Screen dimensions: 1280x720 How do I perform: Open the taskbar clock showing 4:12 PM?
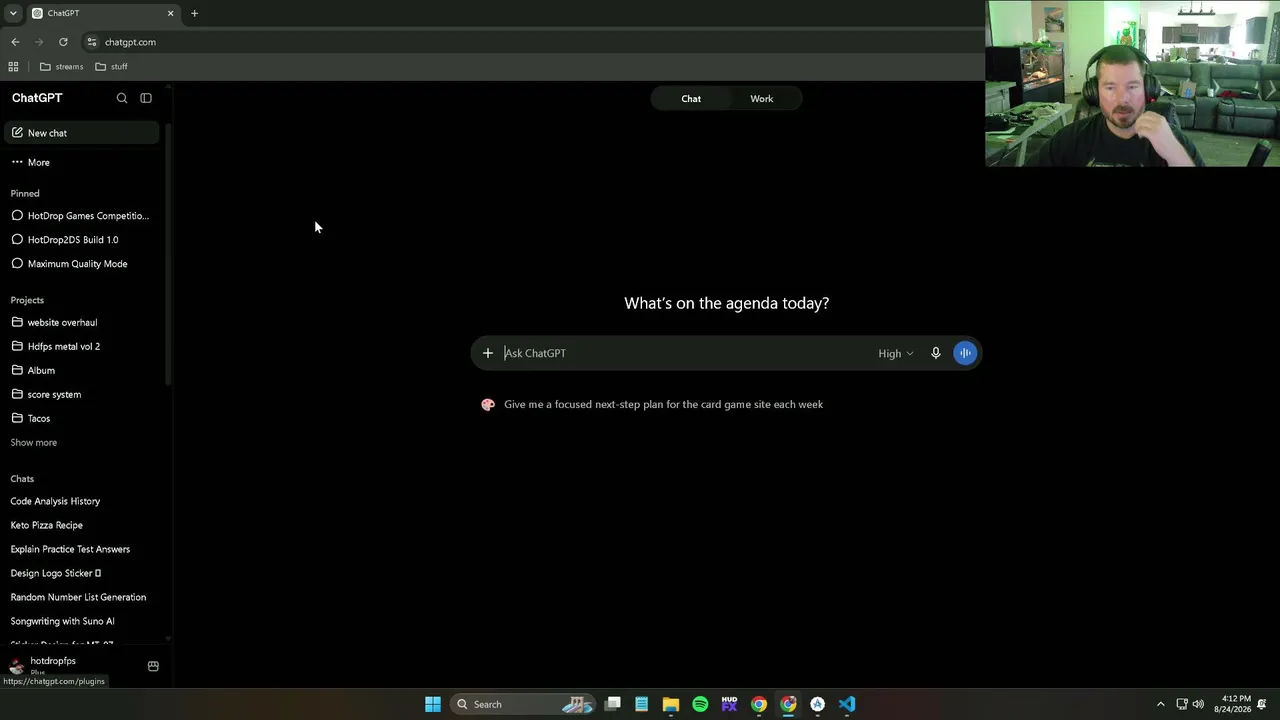pos(1232,704)
